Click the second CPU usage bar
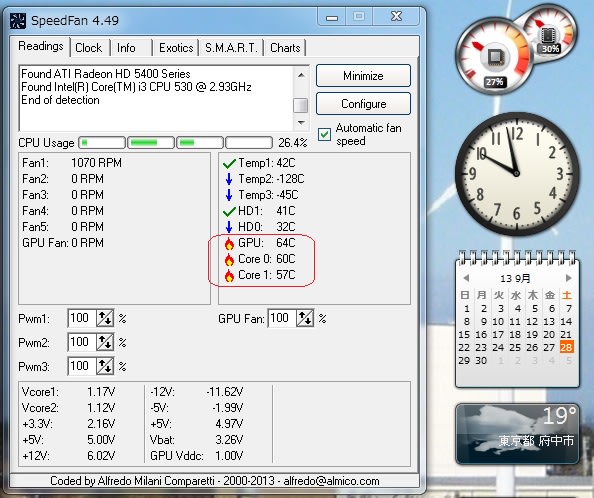This screenshot has height=498, width=594. [151, 143]
